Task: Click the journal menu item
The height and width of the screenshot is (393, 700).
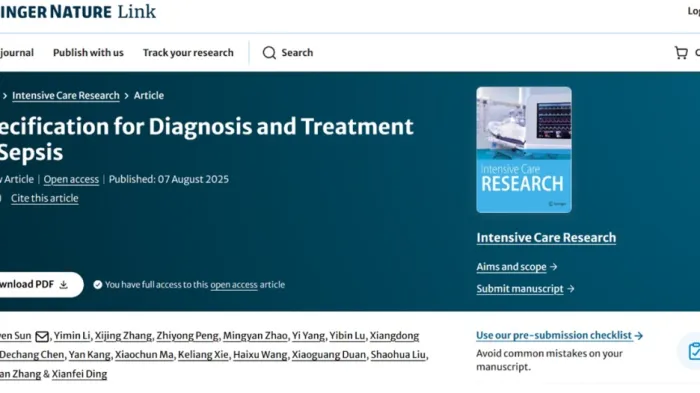Action: click(17, 53)
